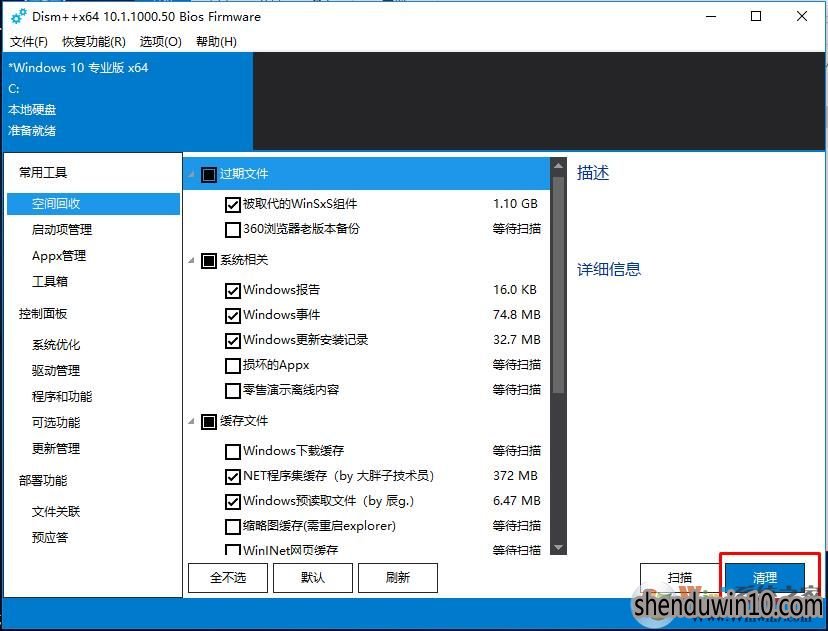Click the 常用工具 section header

pyautogui.click(x=43, y=172)
